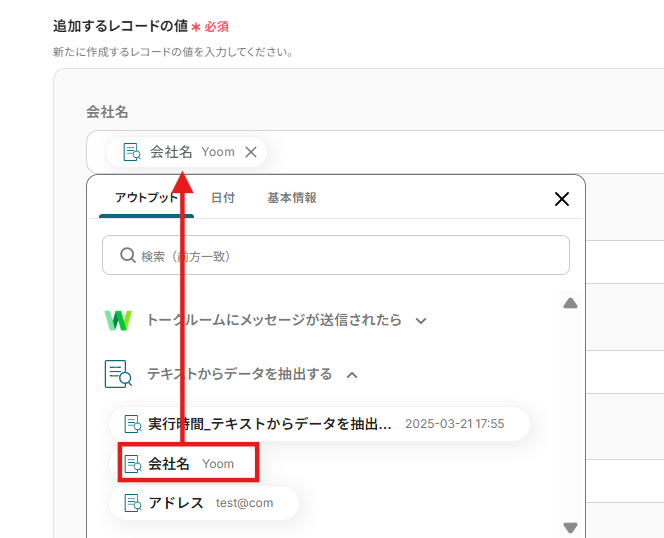Screen dimensions: 664x538
Task: Click the green W LINE WORKS icon
Action: point(118,320)
